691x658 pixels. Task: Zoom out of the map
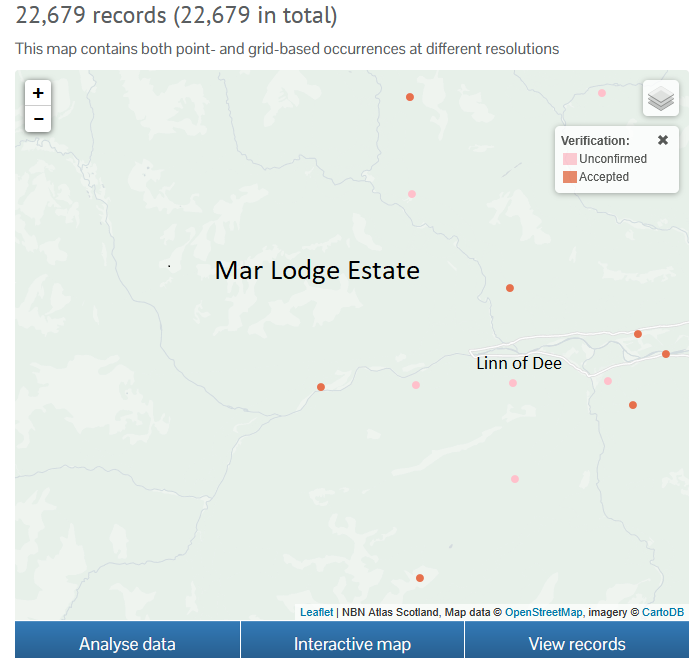pyautogui.click(x=38, y=119)
